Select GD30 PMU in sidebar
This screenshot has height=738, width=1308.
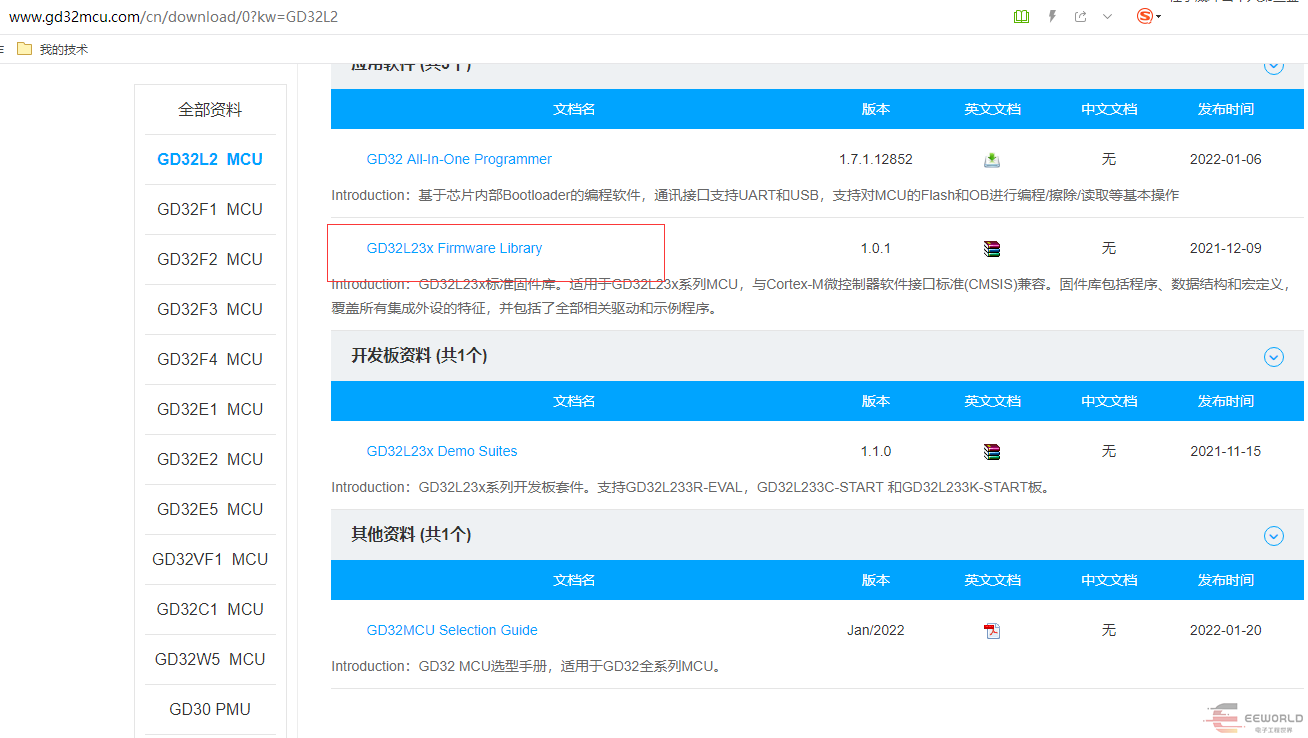(210, 710)
